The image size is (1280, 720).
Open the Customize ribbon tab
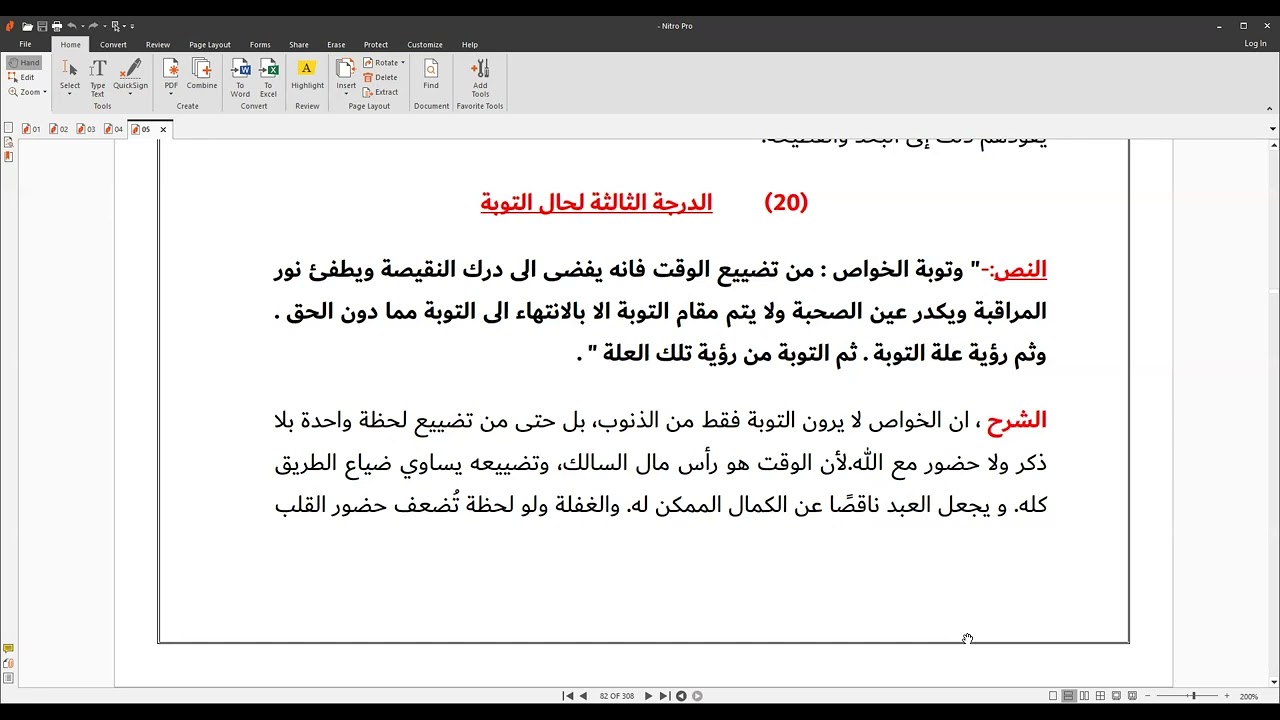click(x=425, y=44)
